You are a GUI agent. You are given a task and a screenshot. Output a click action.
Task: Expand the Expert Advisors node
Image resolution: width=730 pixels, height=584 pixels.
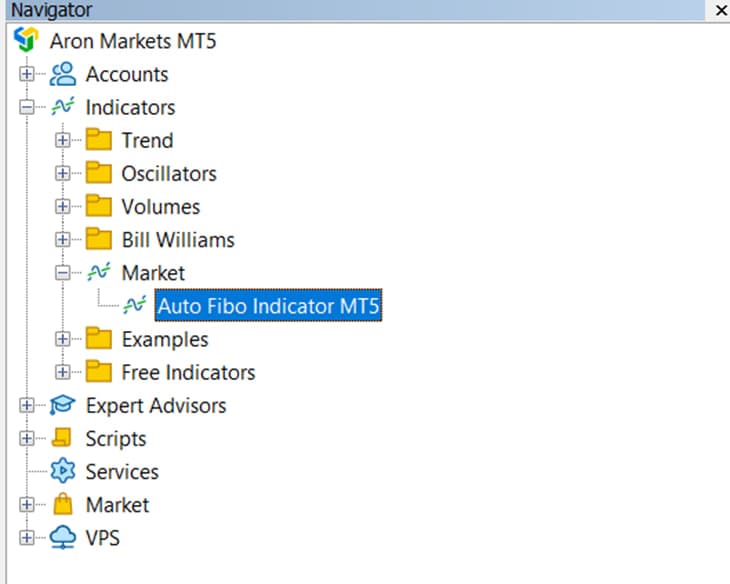tap(27, 405)
